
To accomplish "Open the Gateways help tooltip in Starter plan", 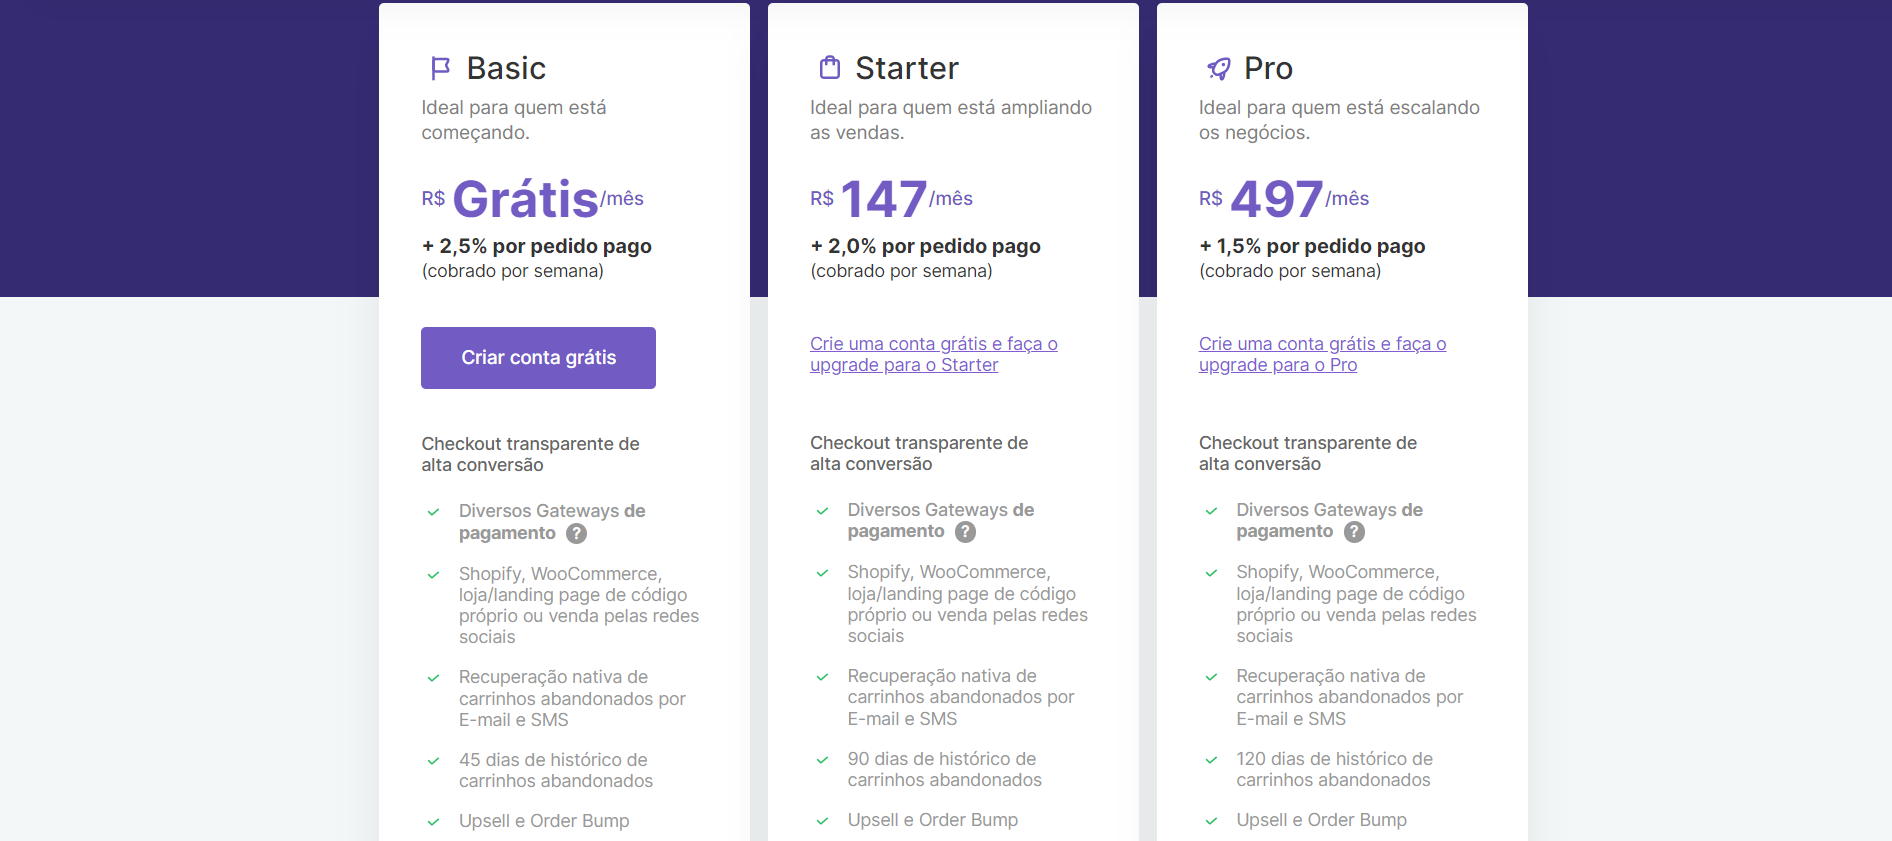I will (x=964, y=532).
